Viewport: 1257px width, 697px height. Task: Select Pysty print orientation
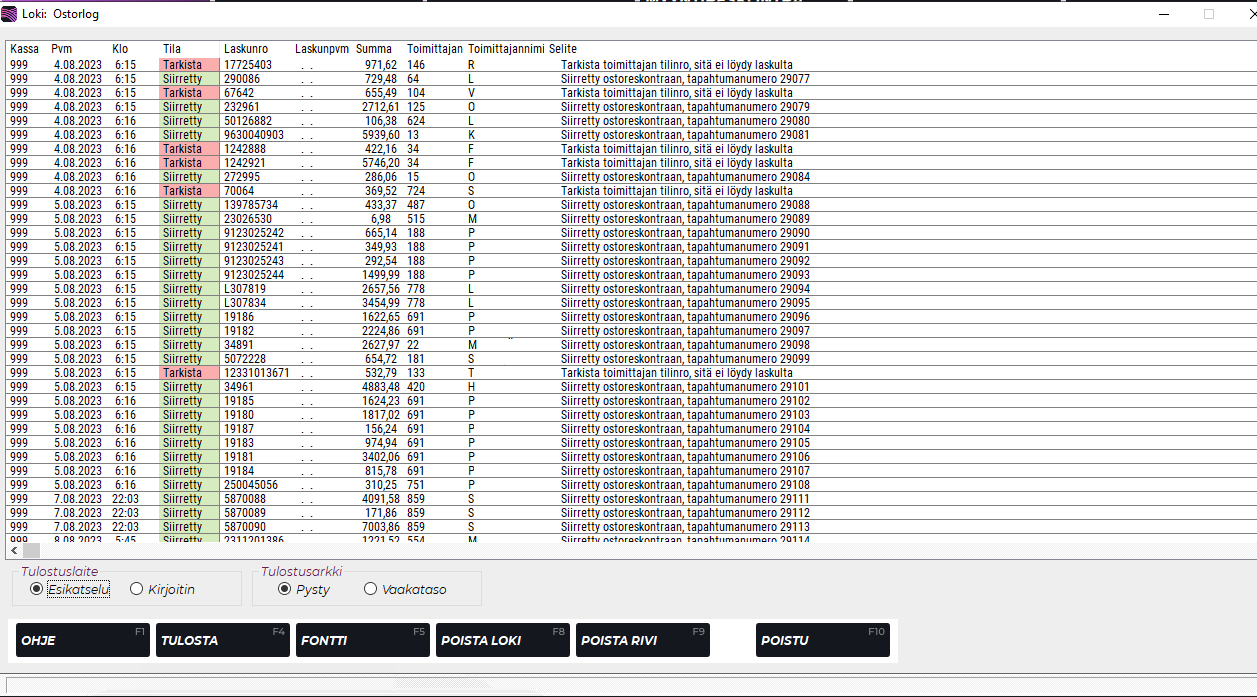285,590
